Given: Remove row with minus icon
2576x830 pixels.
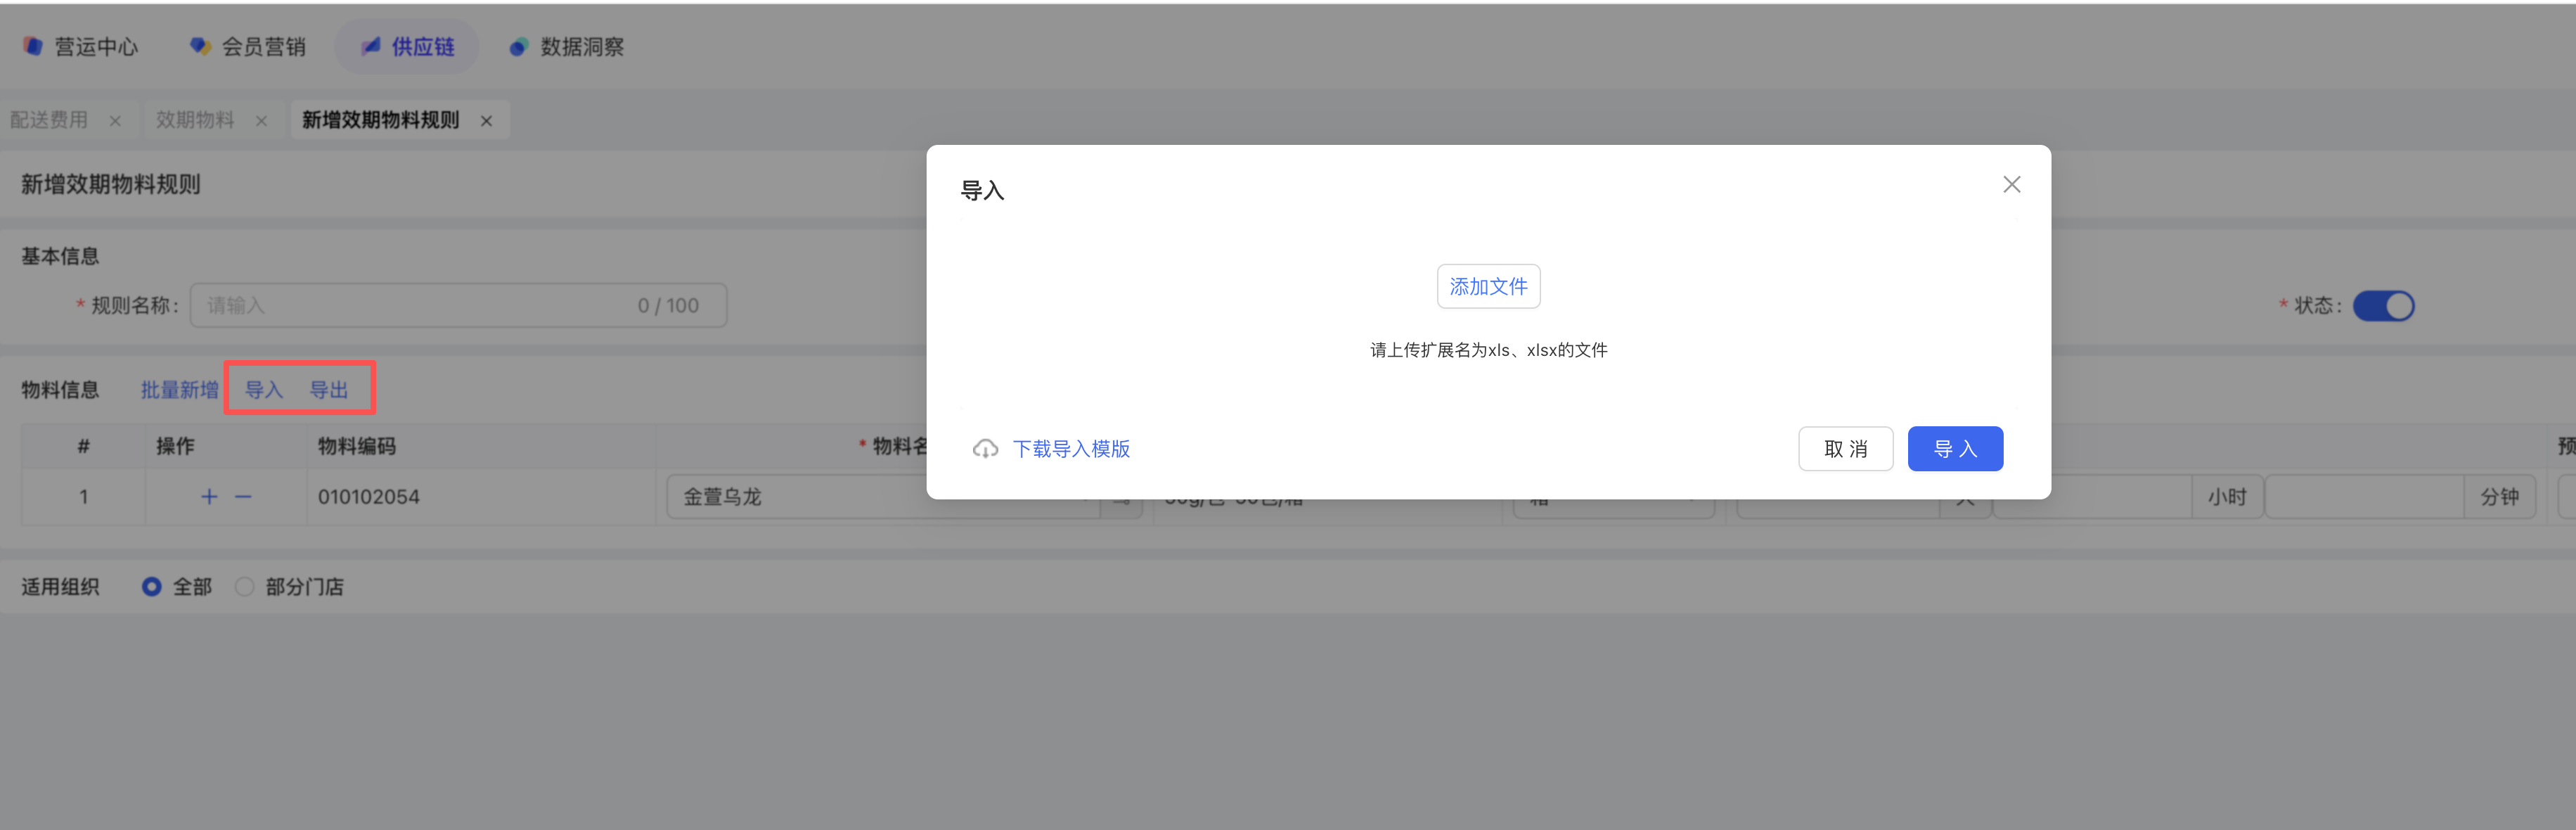Looking at the screenshot, I should (243, 496).
